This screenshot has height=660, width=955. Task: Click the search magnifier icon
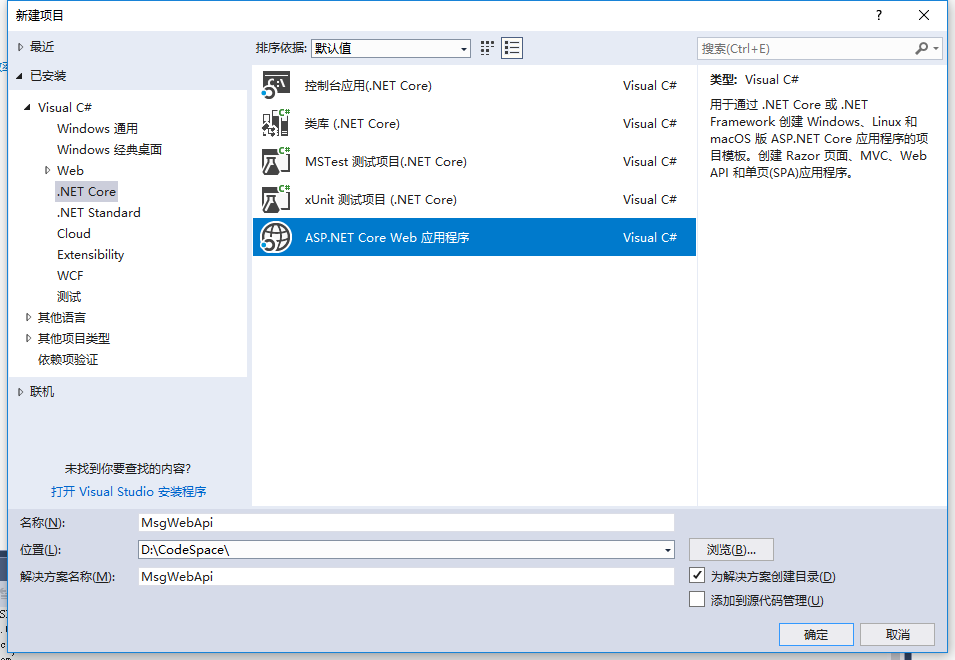click(921, 48)
